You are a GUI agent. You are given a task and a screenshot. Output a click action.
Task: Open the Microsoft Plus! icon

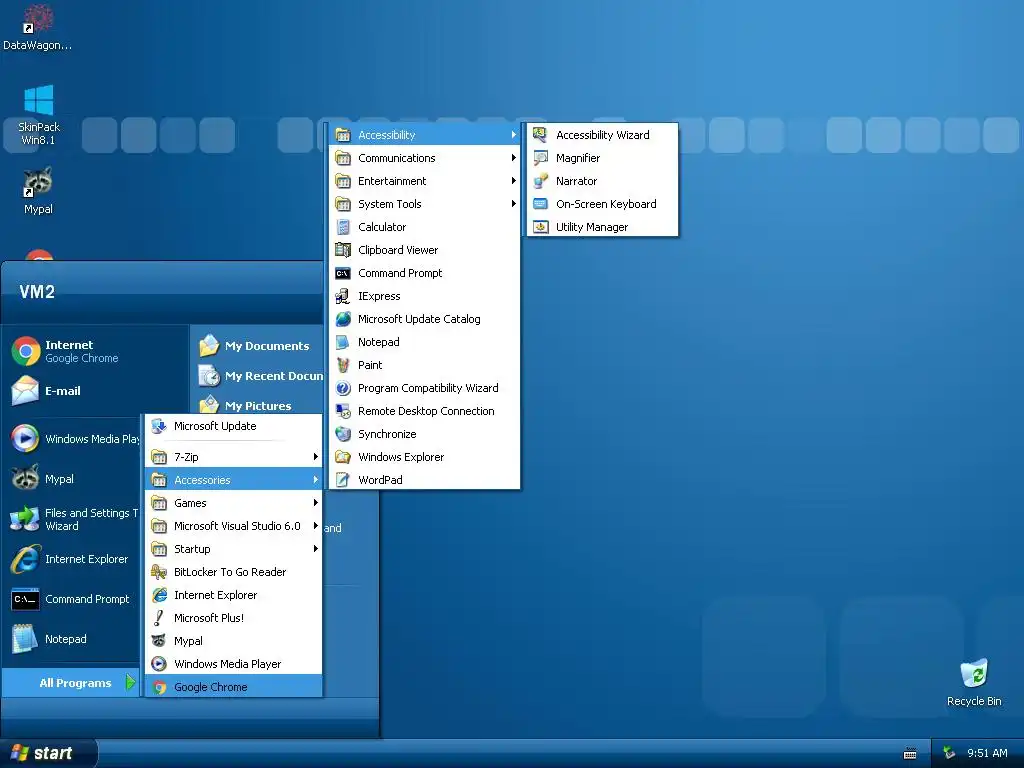tap(159, 618)
